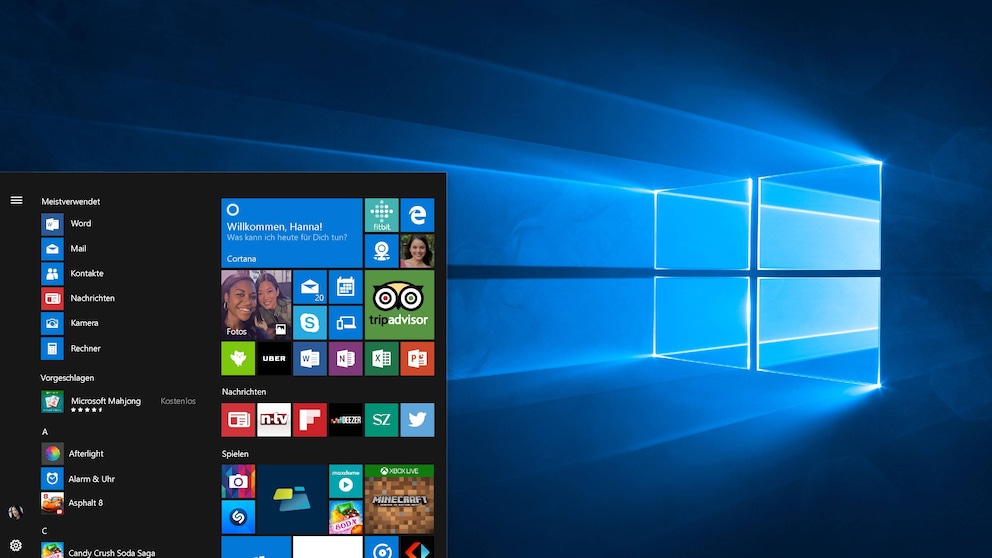Launch the Skype tile
The image size is (992, 558).
pyautogui.click(x=310, y=323)
